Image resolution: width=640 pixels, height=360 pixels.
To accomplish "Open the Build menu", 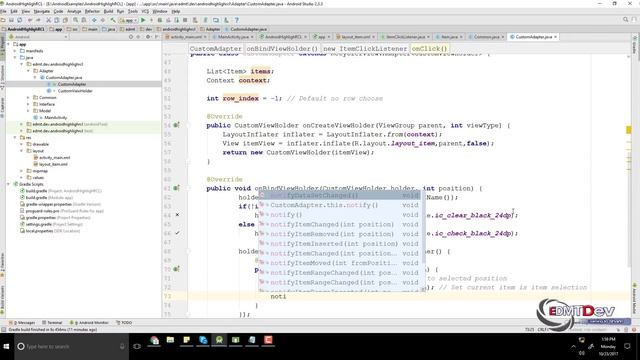I will 108,11.
